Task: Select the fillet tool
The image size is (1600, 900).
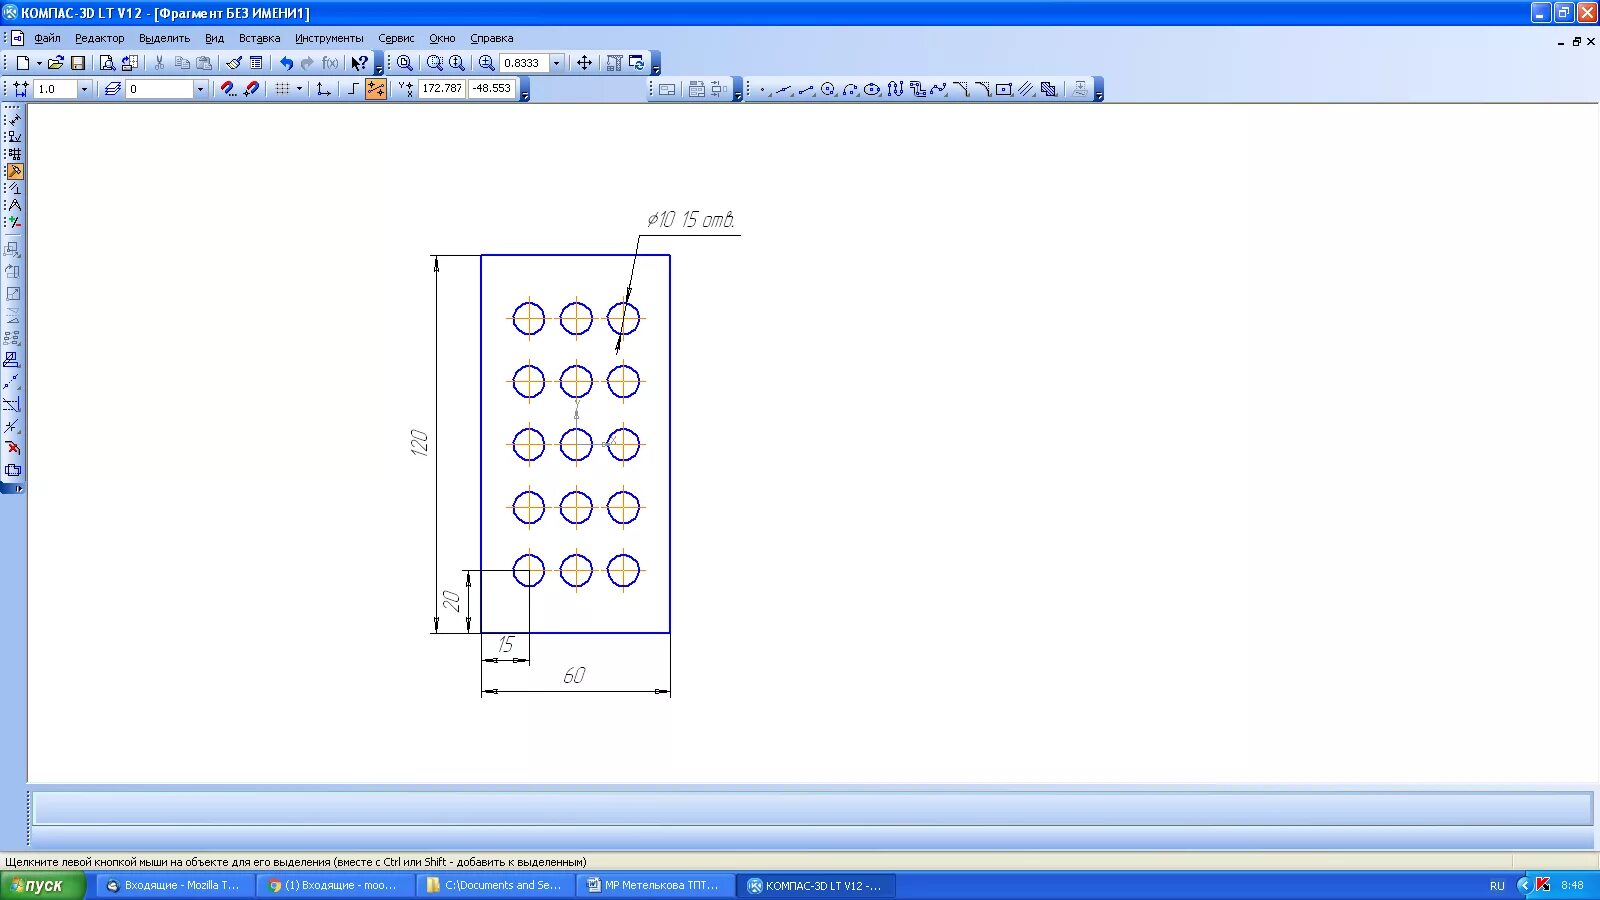Action: (x=982, y=89)
